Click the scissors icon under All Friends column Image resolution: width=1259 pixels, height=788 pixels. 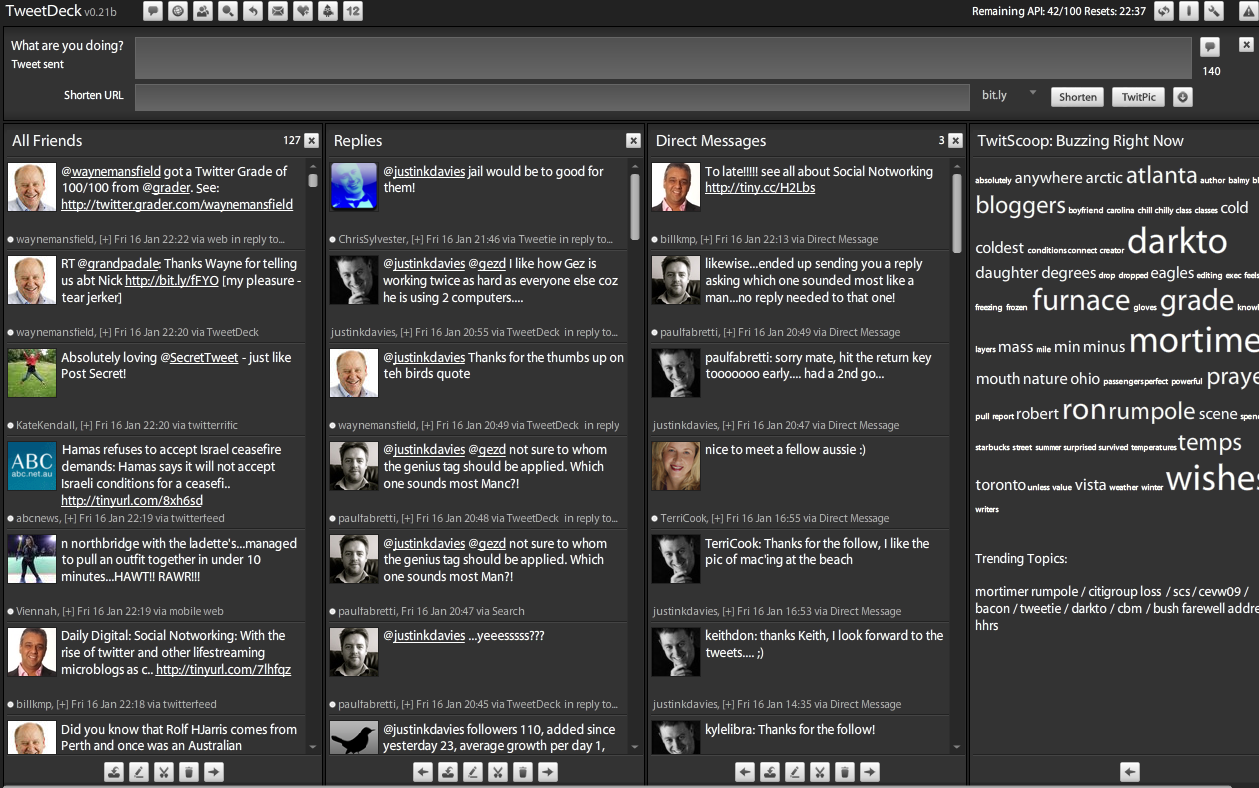[164, 772]
